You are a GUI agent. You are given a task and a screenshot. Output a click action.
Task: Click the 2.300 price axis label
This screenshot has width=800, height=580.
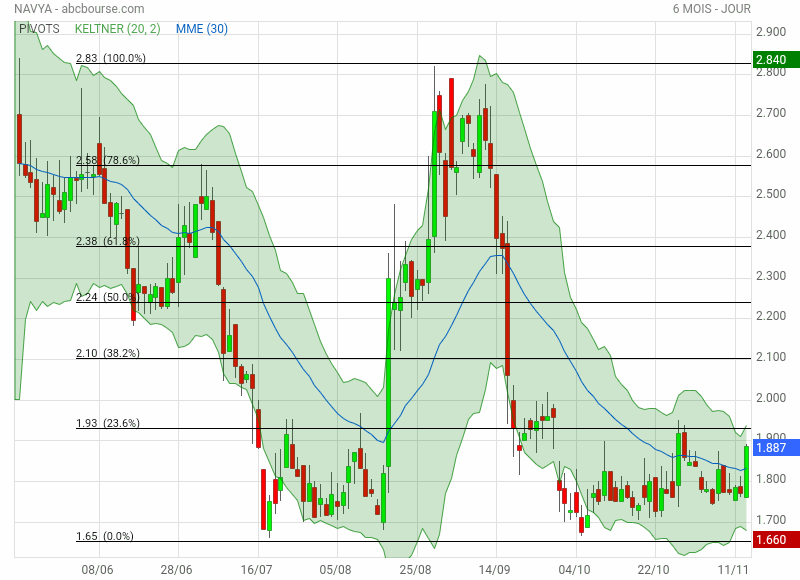click(771, 276)
